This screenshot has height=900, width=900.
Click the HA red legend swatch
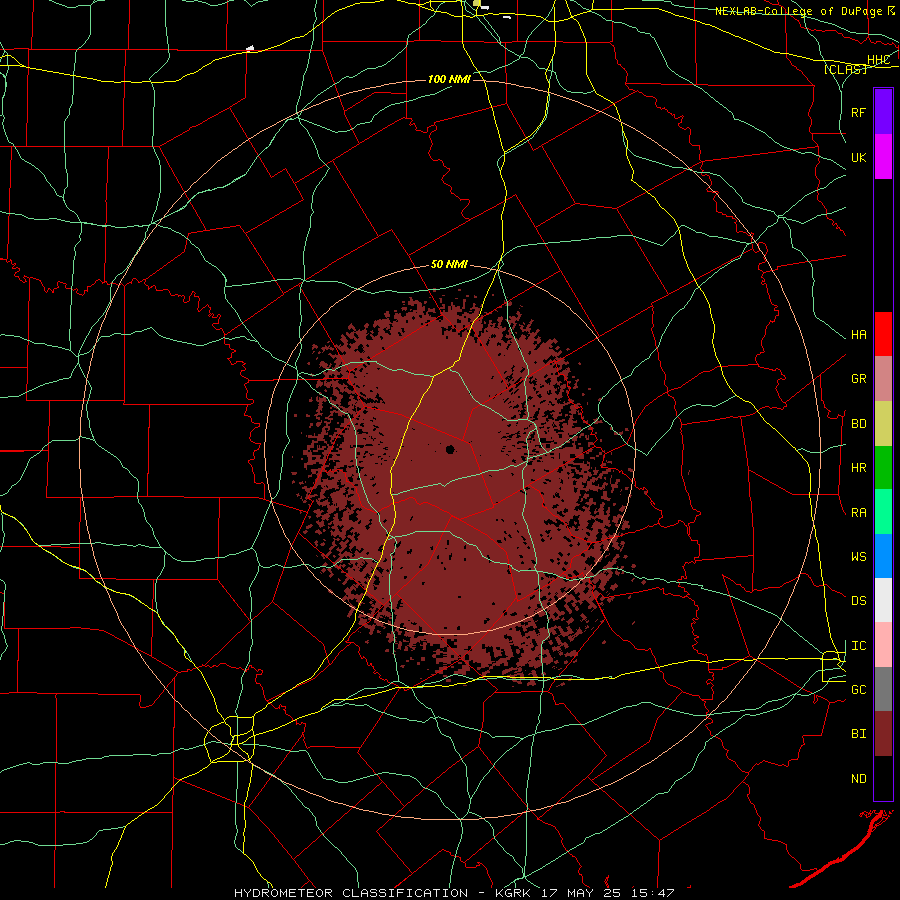[883, 334]
